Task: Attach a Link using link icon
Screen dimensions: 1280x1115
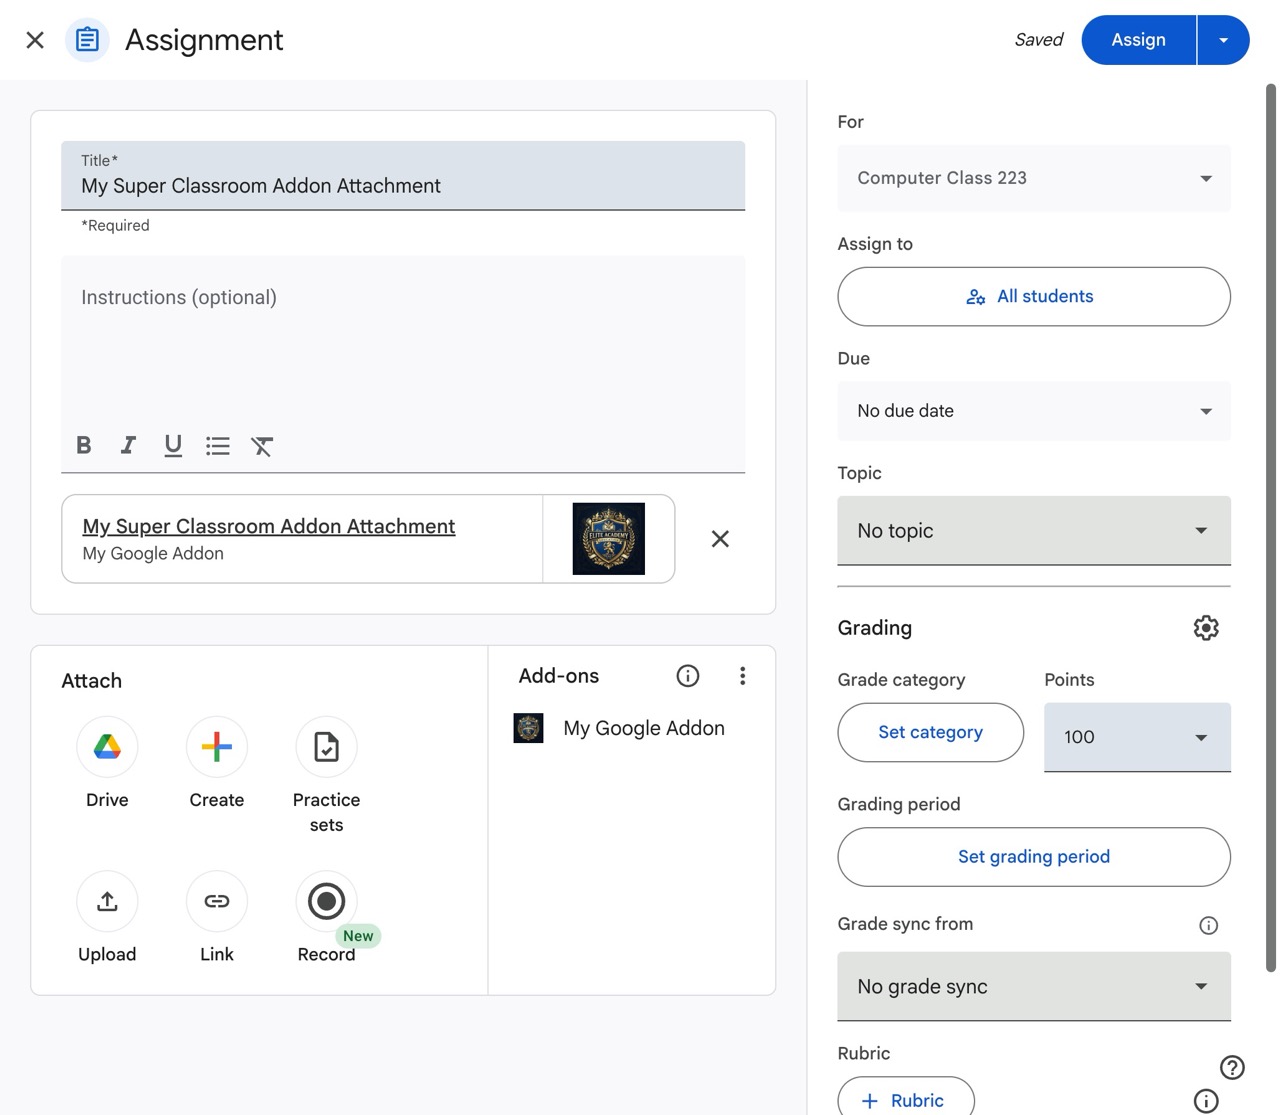Action: pos(216,901)
